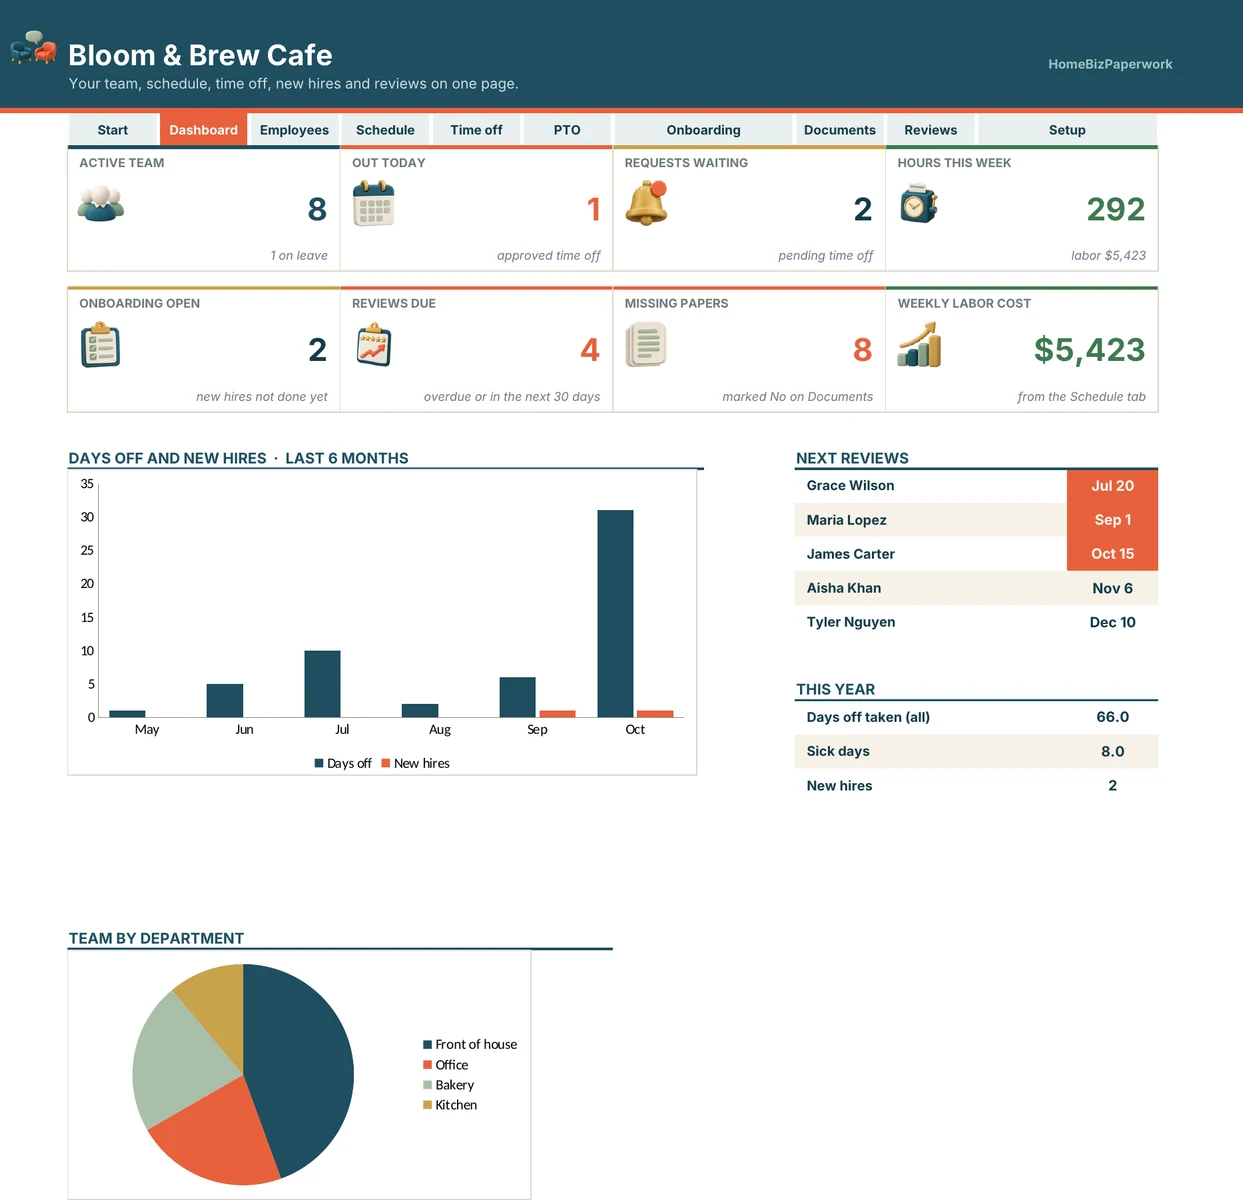
Task: Select the Dashboard tab
Action: click(203, 130)
